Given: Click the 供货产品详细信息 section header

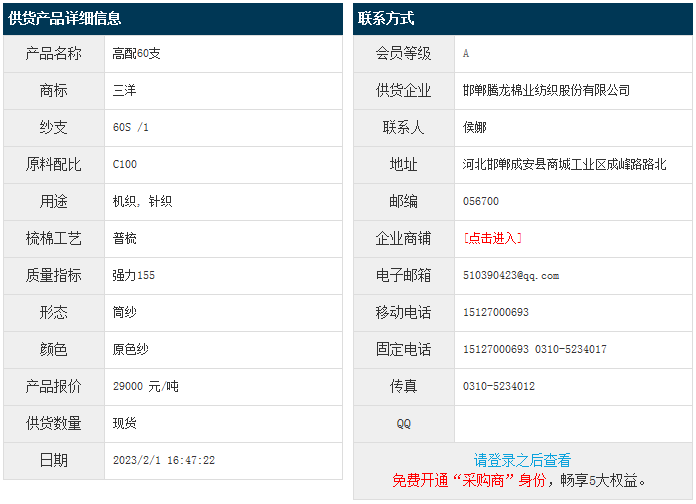Looking at the screenshot, I should pos(66,18).
